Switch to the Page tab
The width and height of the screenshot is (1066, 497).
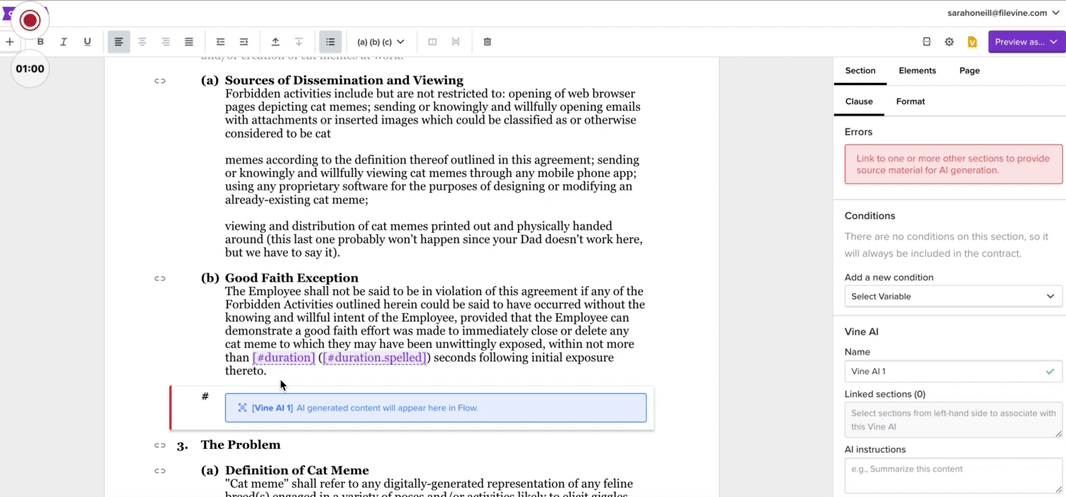[x=969, y=71]
